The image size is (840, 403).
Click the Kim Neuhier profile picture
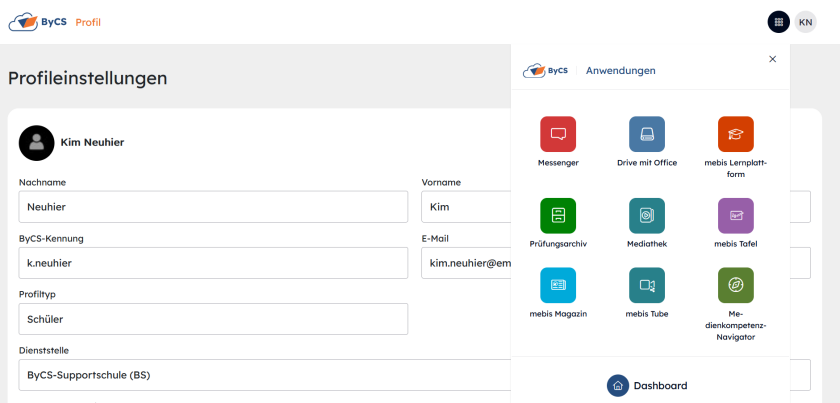36,143
